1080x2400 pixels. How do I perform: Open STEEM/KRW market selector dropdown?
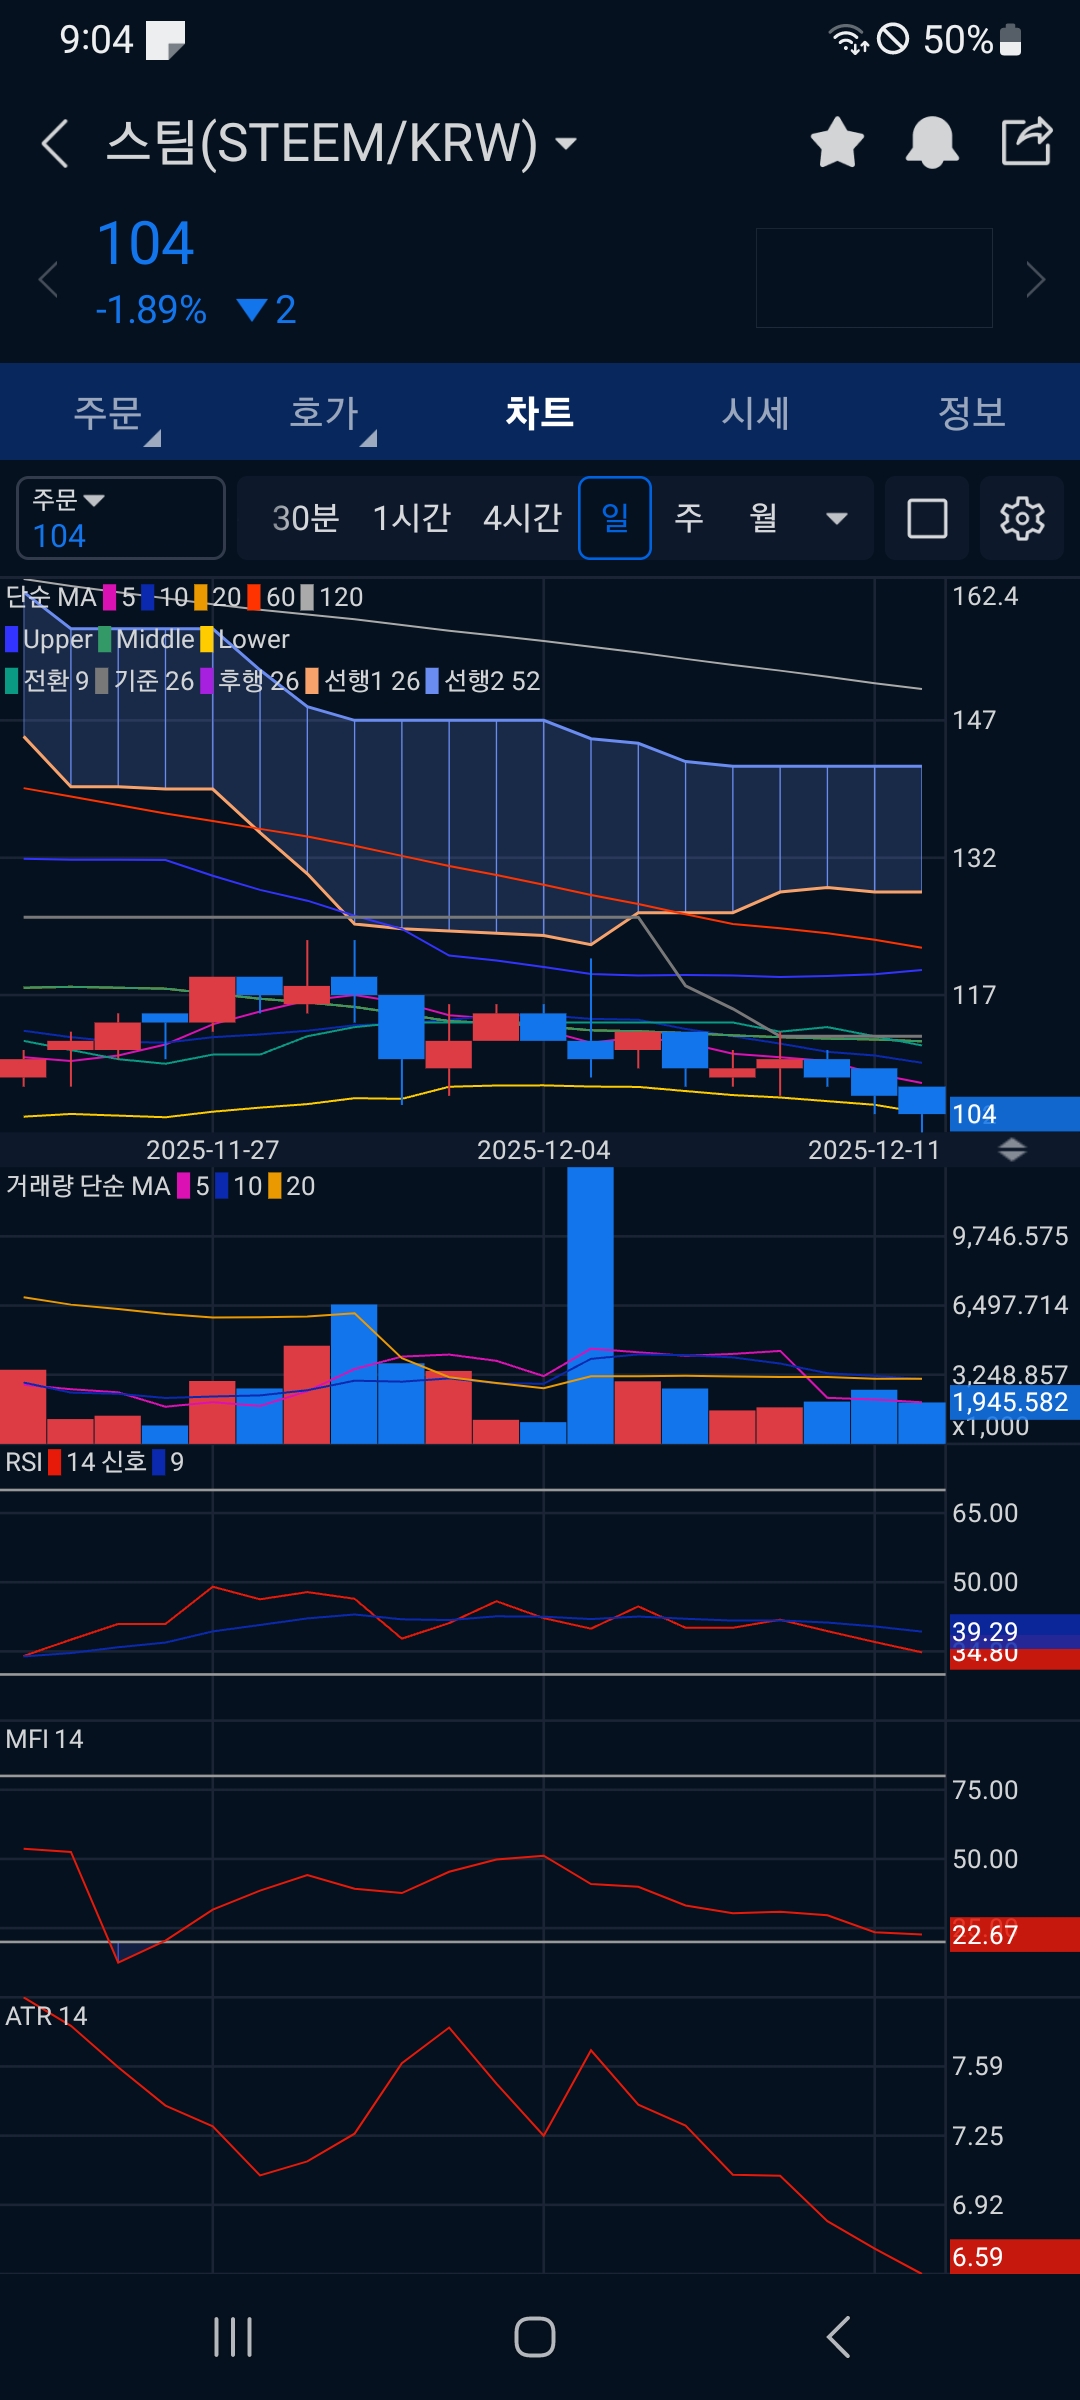tap(566, 143)
